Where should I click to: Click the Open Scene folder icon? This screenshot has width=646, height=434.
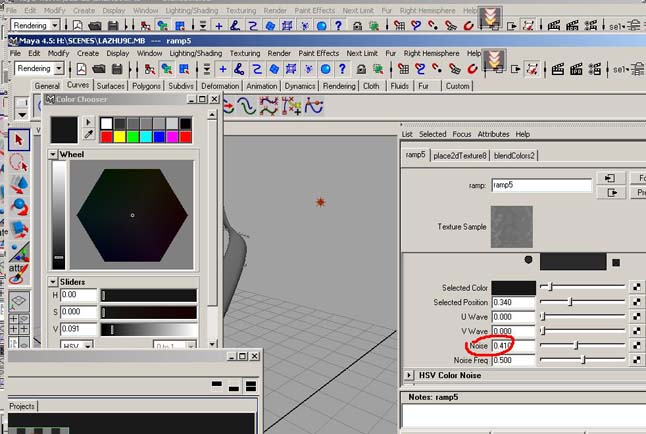tap(99, 69)
